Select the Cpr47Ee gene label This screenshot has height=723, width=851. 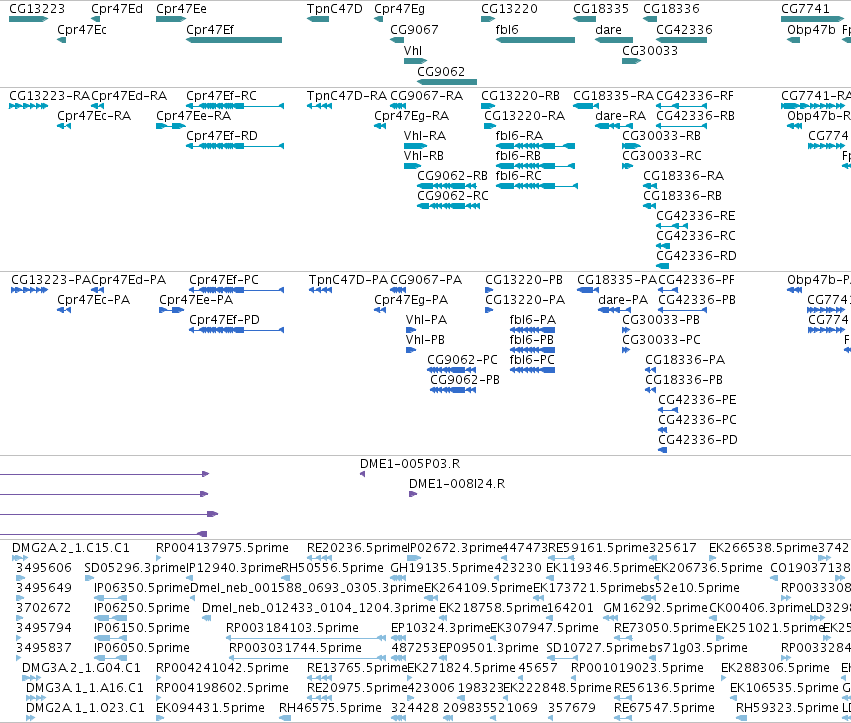click(181, 9)
